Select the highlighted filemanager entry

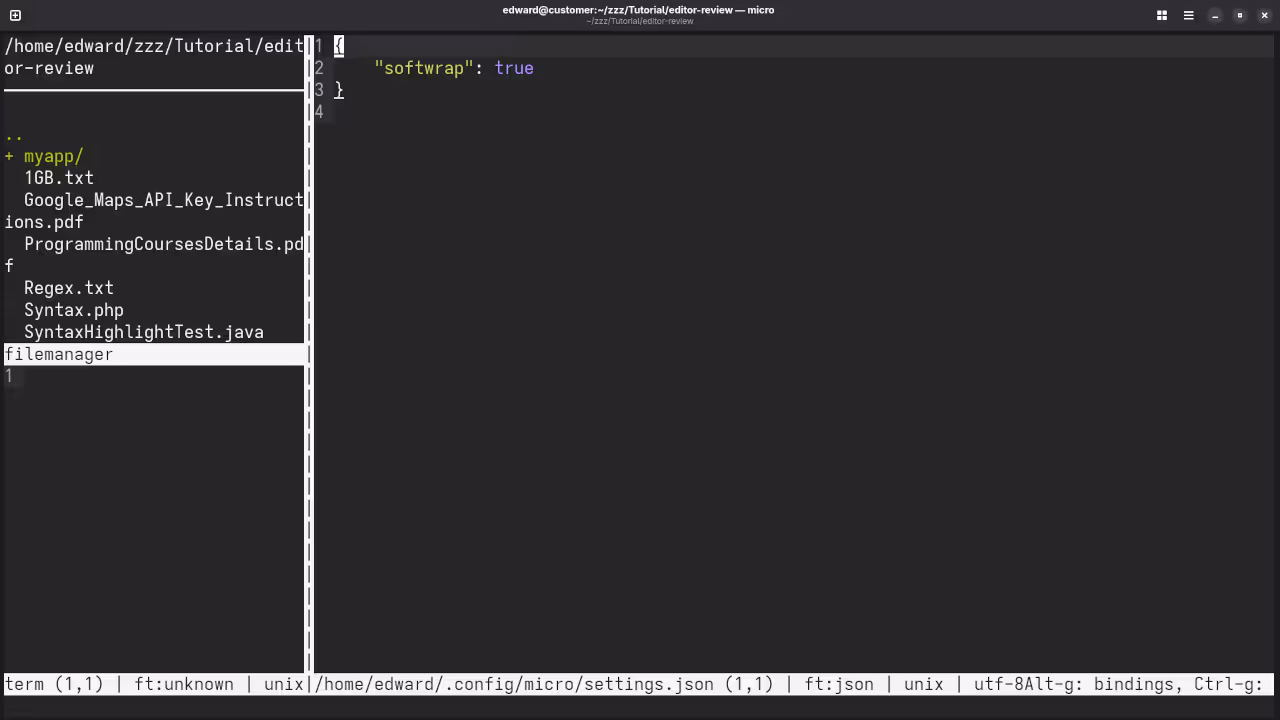coord(58,354)
